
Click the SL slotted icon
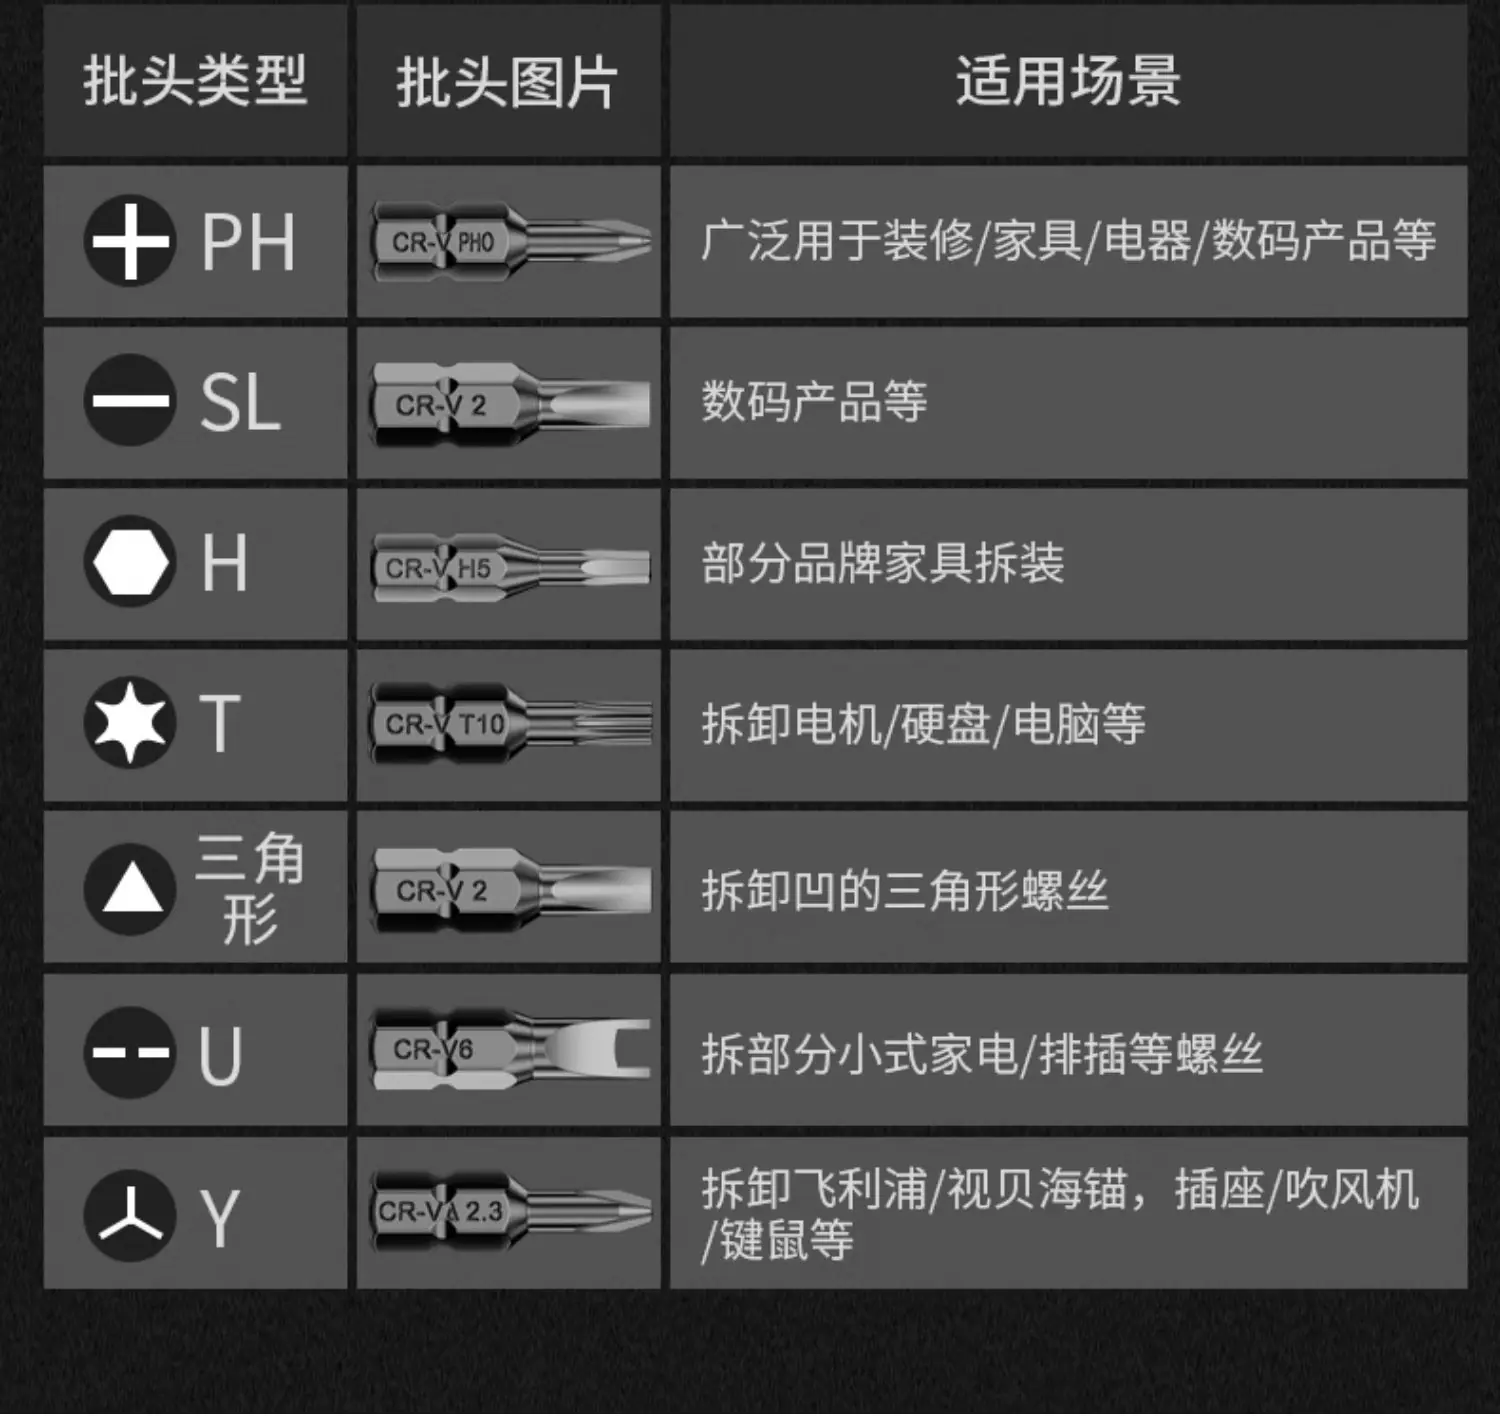pos(129,401)
